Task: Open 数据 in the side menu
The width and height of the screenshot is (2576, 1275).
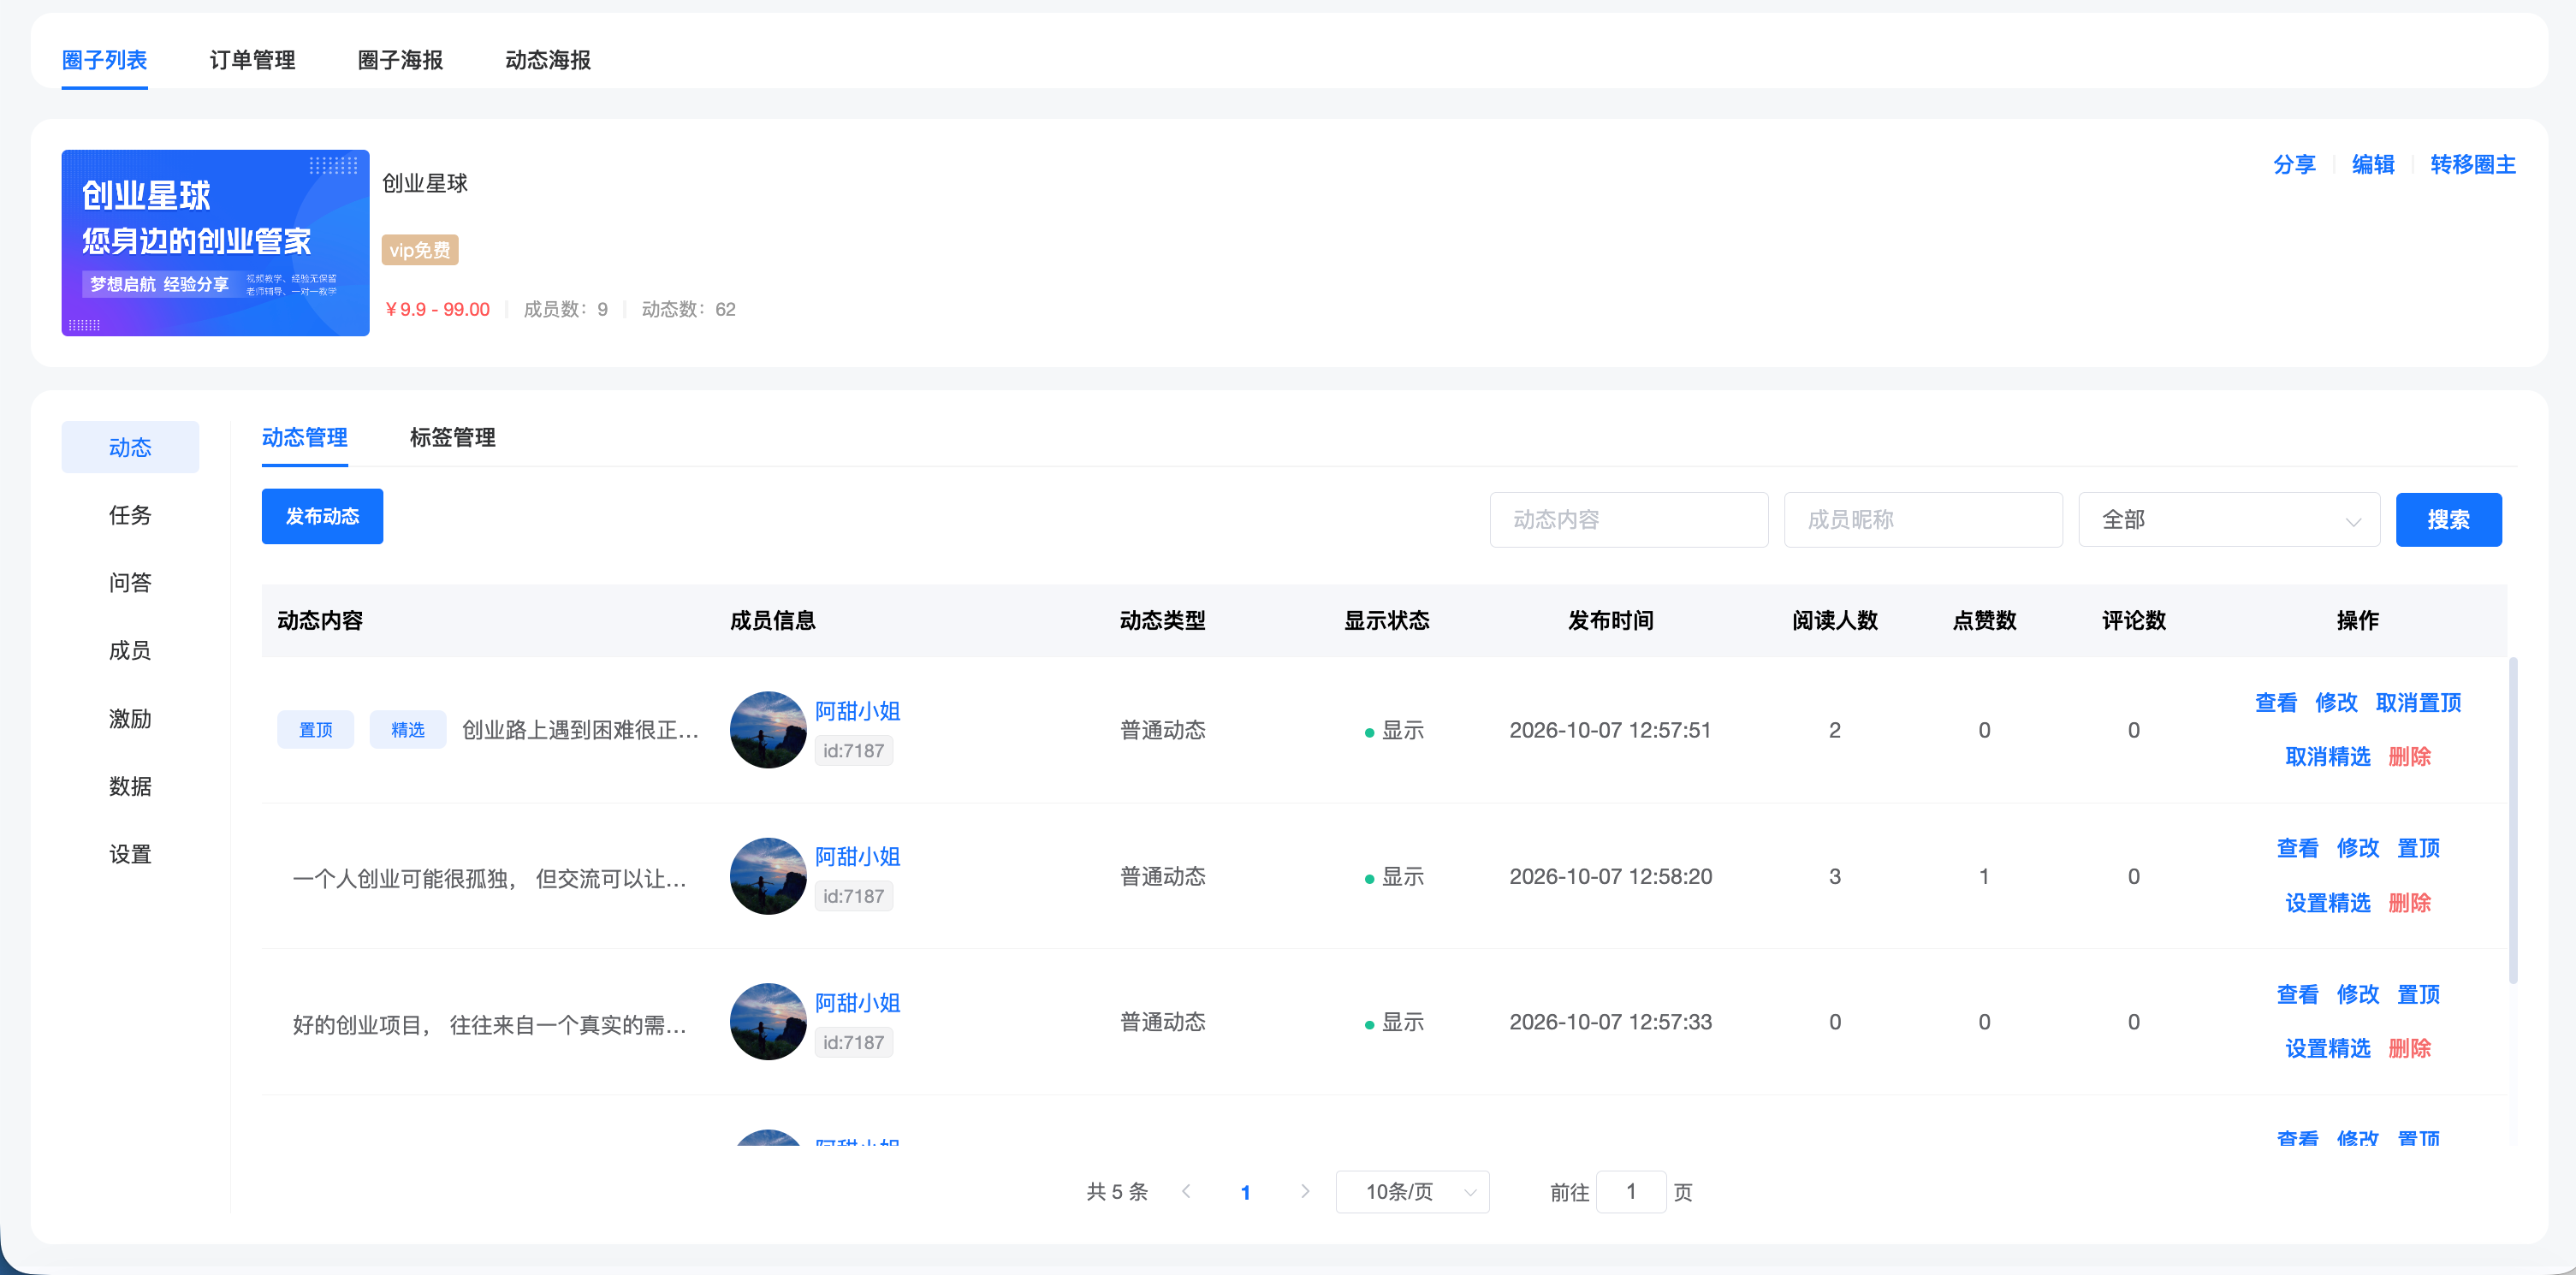Action: click(130, 787)
